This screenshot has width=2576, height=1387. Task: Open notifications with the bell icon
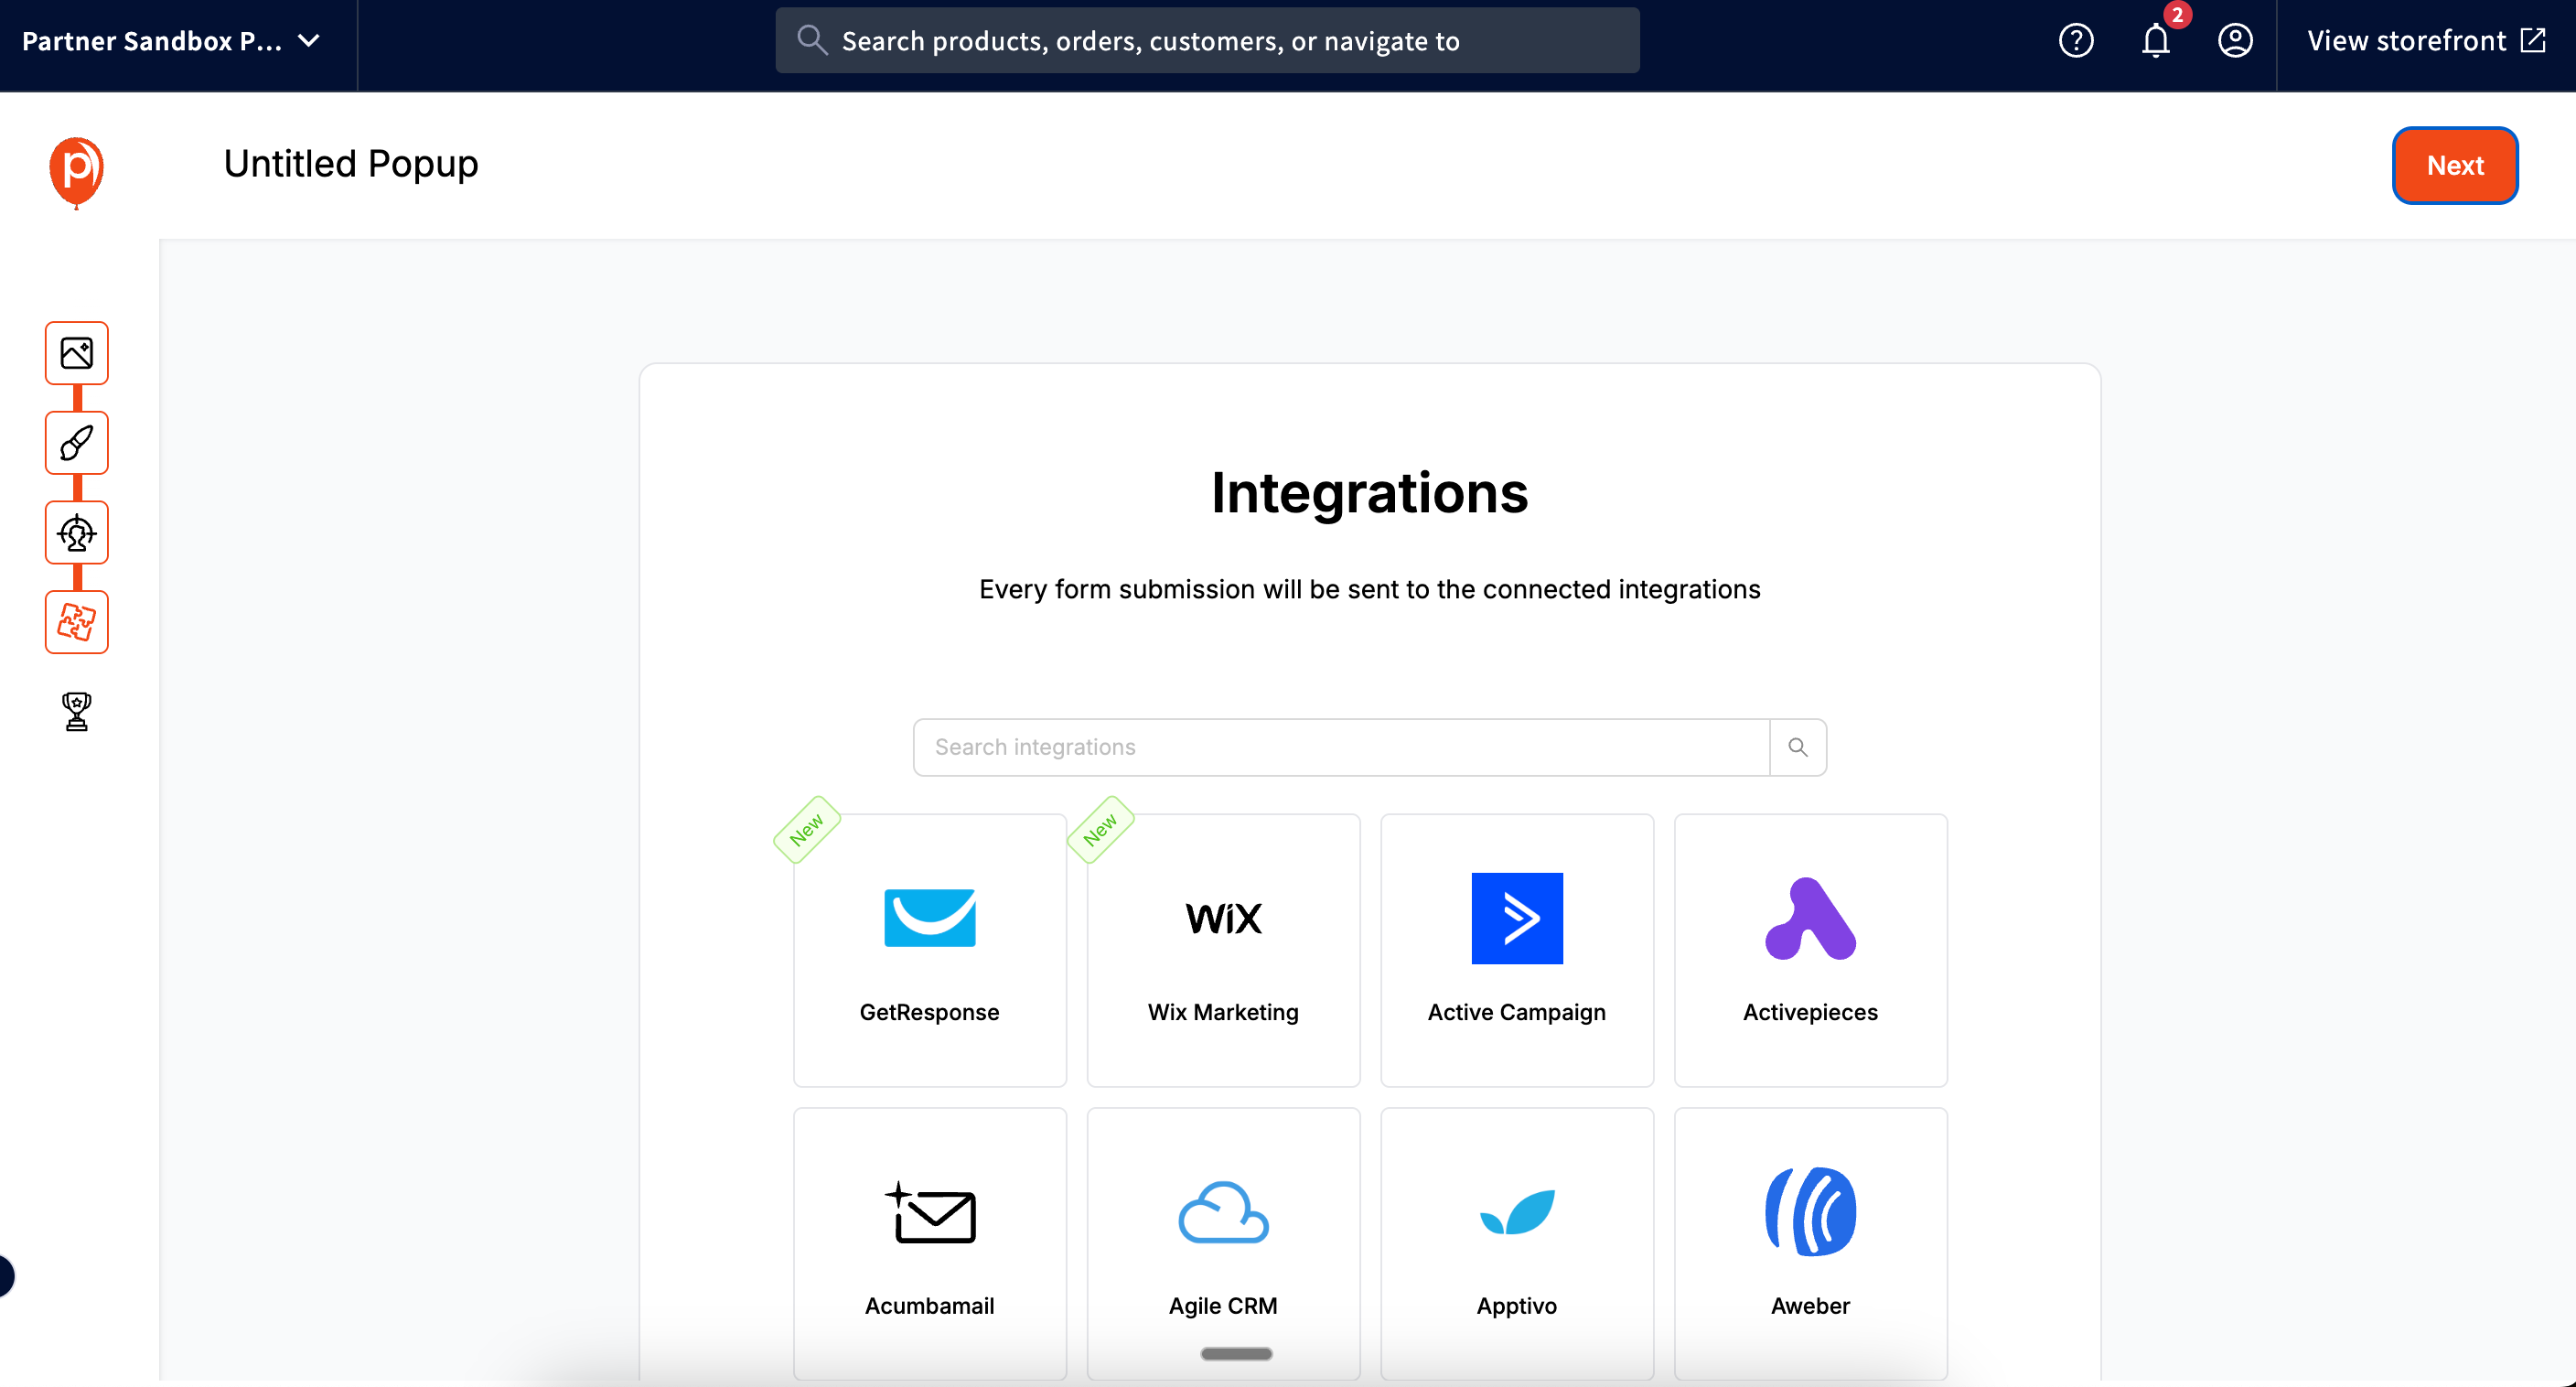tap(2154, 42)
